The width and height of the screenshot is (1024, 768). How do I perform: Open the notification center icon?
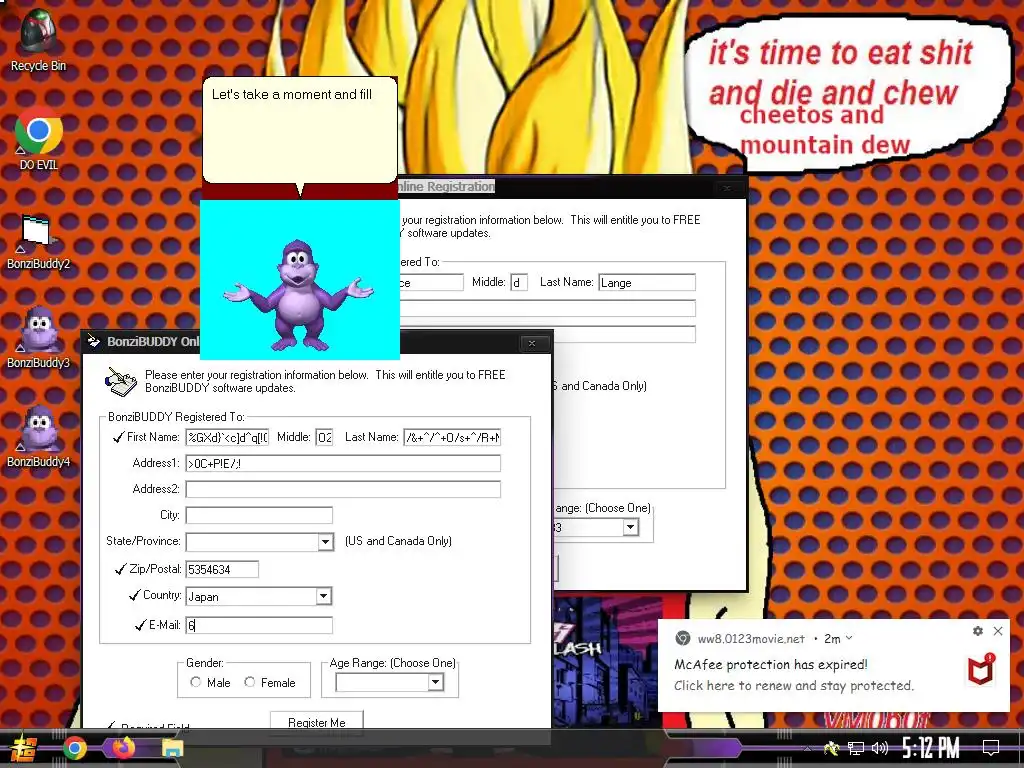991,747
